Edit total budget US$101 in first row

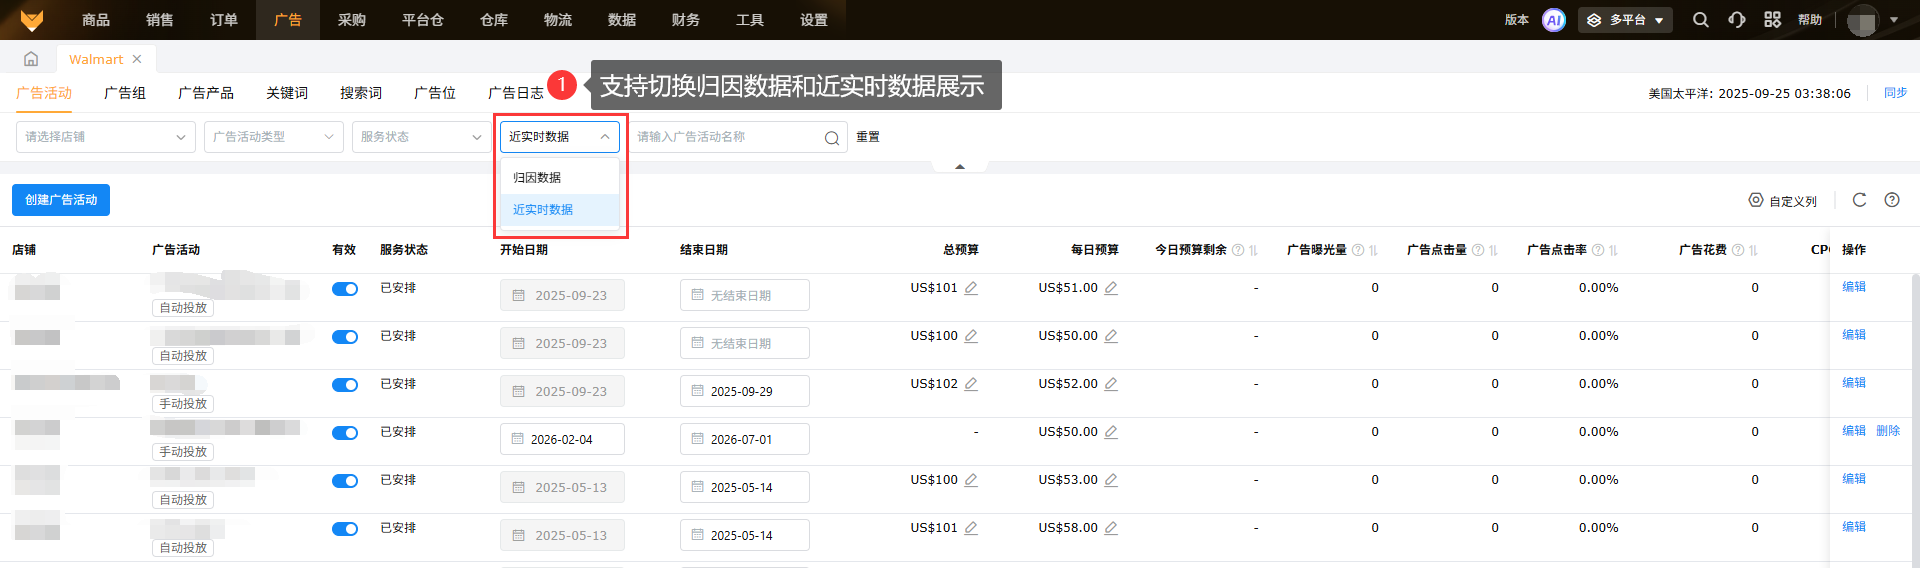(x=971, y=288)
